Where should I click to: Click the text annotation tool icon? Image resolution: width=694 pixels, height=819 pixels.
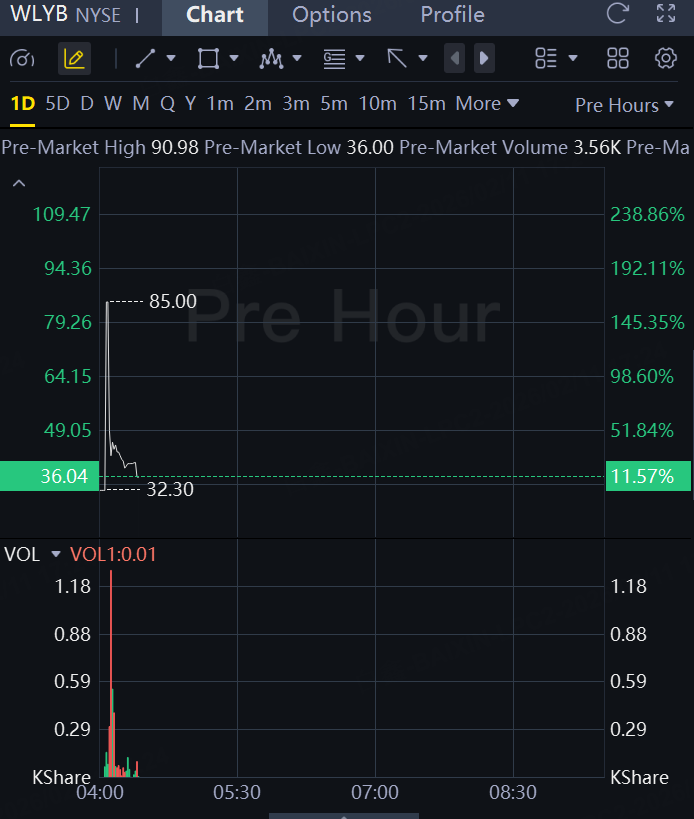pos(334,59)
